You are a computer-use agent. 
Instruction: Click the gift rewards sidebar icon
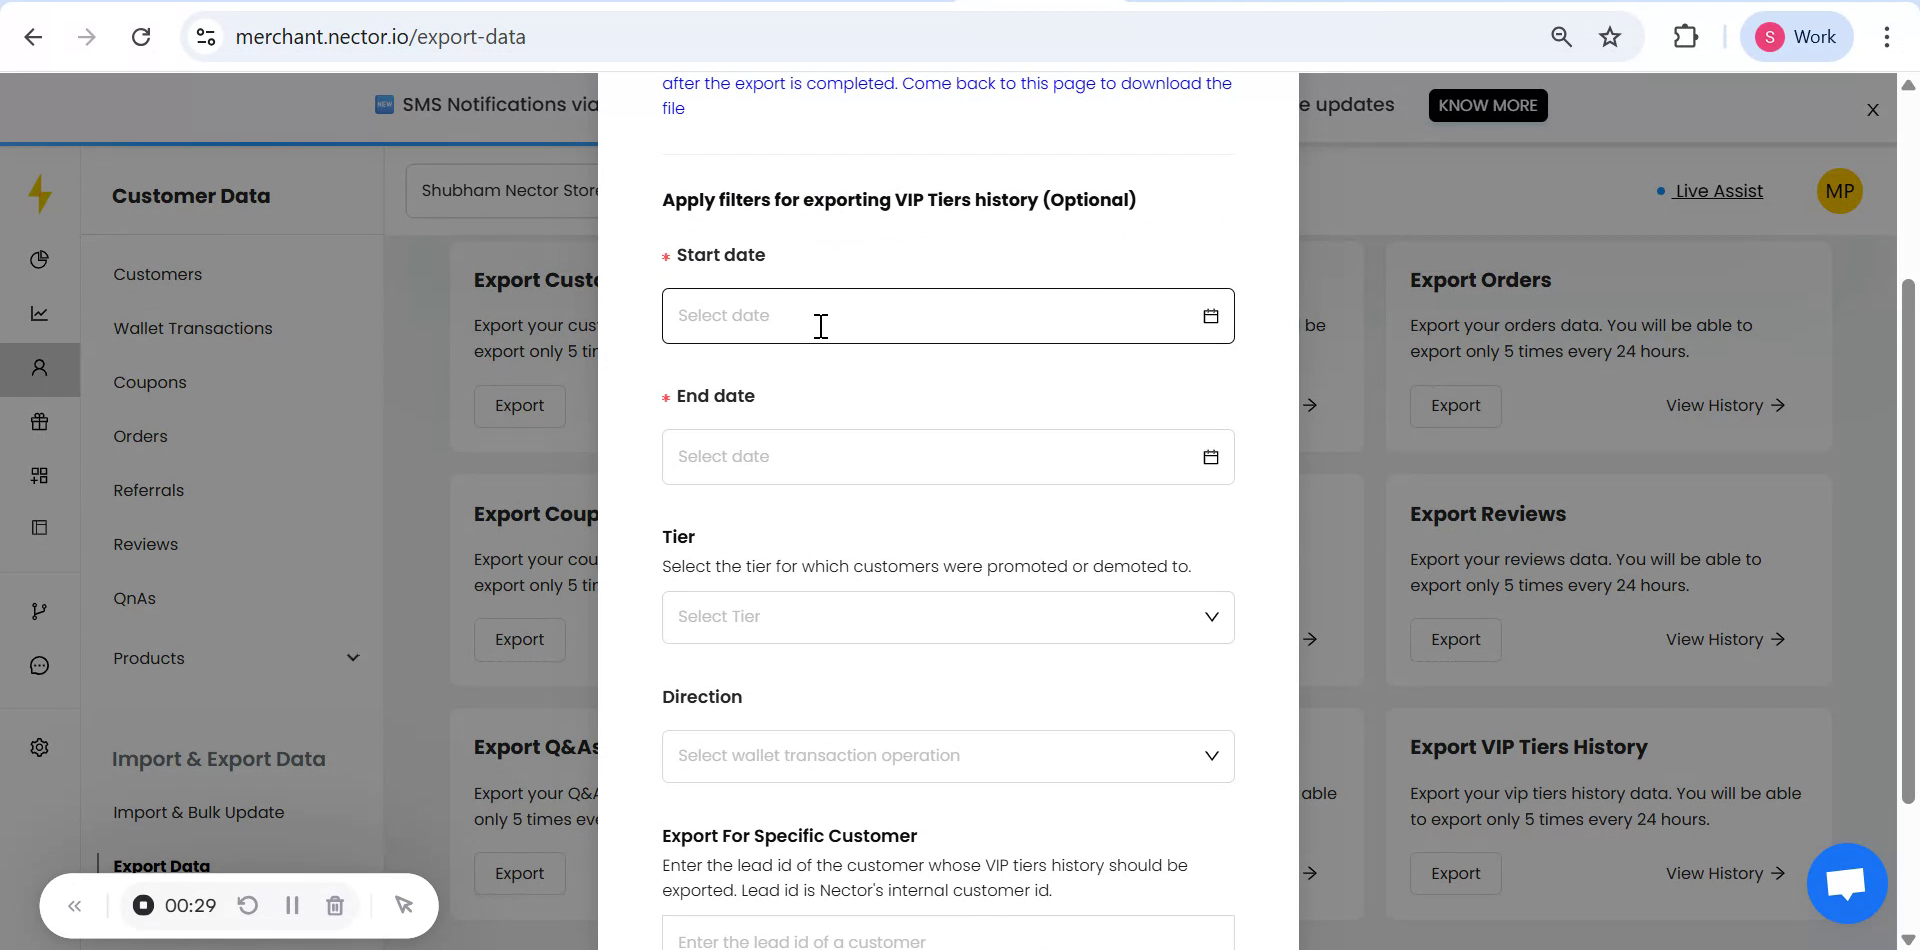pyautogui.click(x=40, y=421)
